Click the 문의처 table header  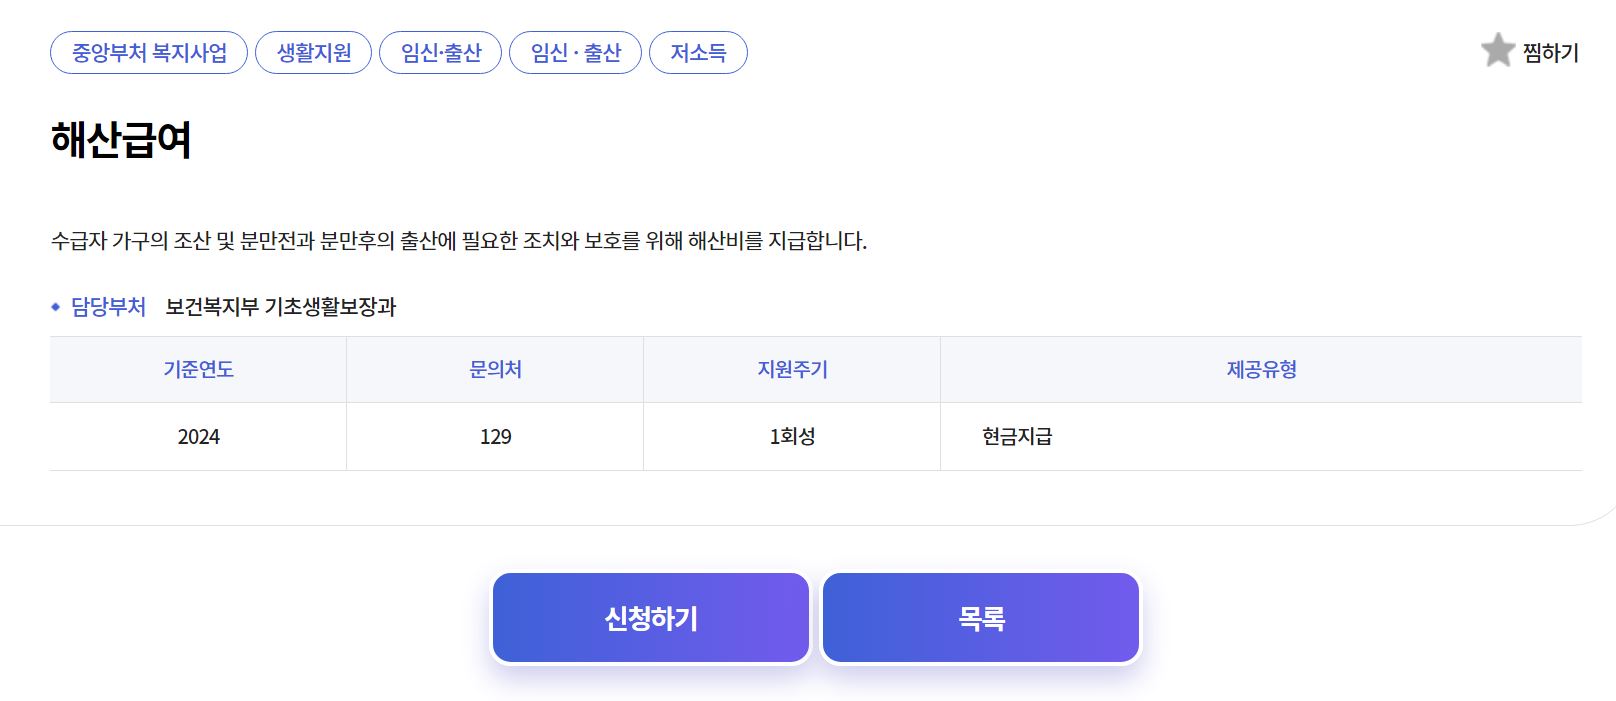(x=495, y=369)
